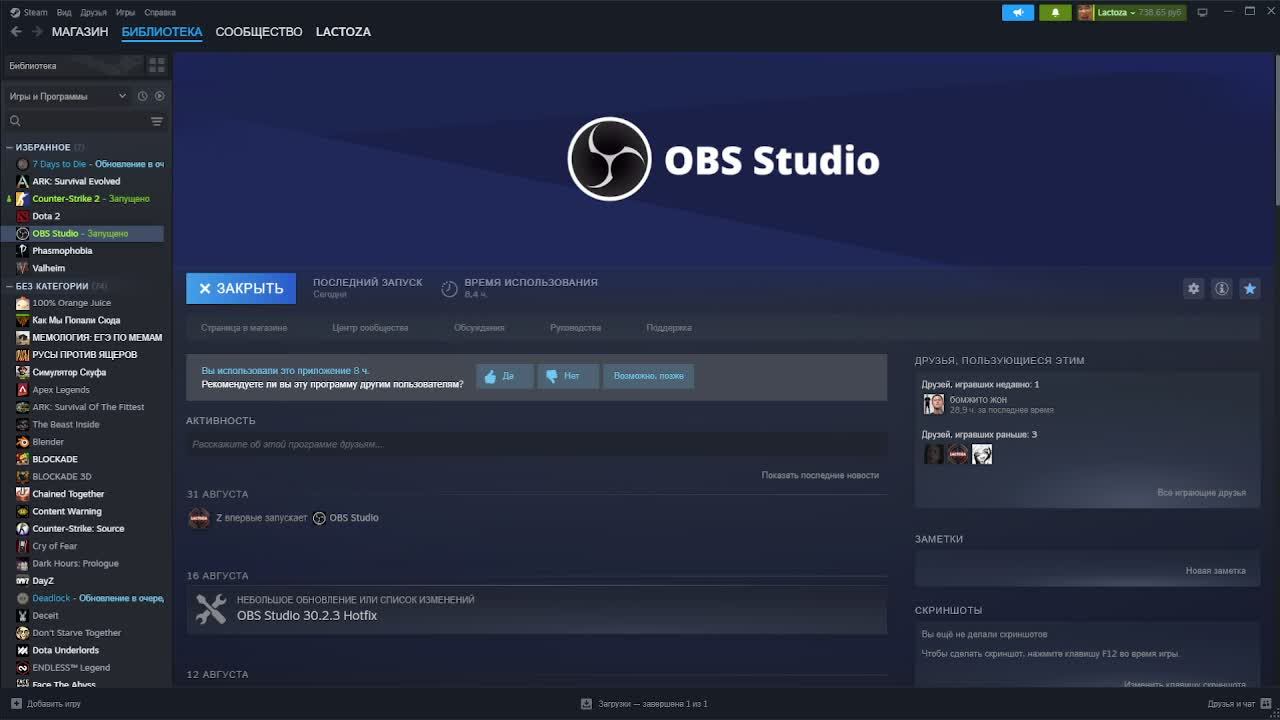Open Обсуждения link
This screenshot has width=1280, height=720.
pos(479,328)
